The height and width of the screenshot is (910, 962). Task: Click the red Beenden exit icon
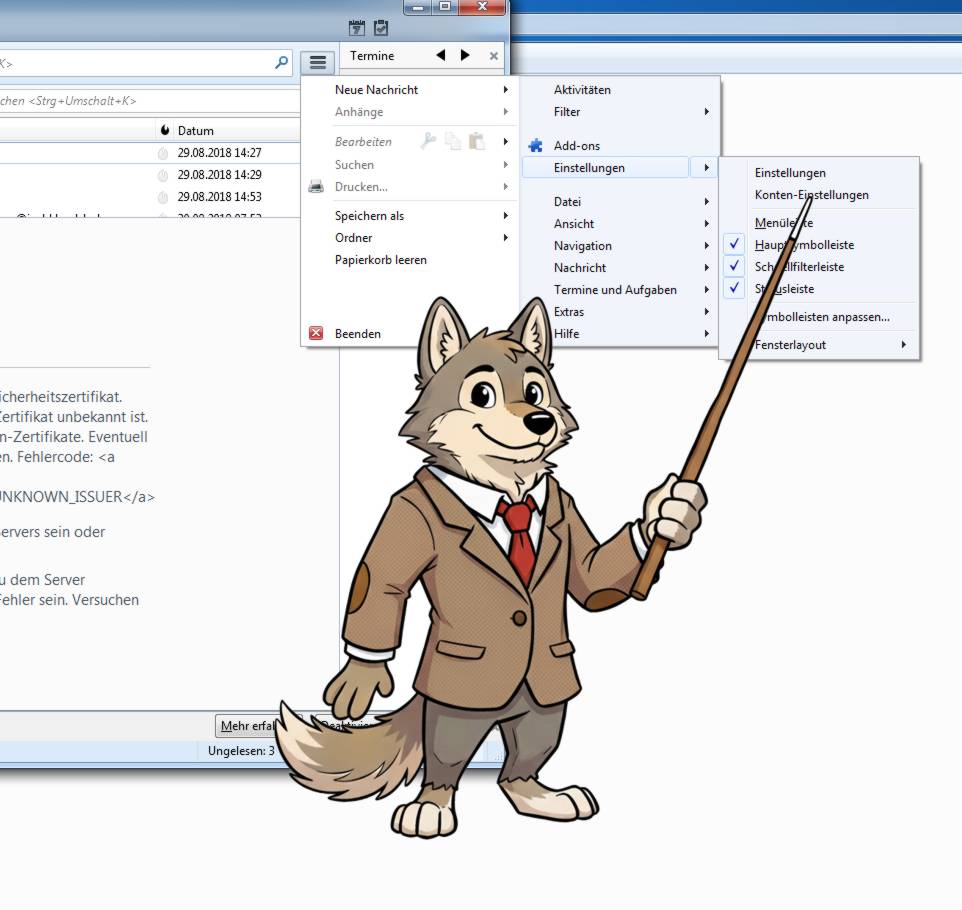click(x=316, y=334)
